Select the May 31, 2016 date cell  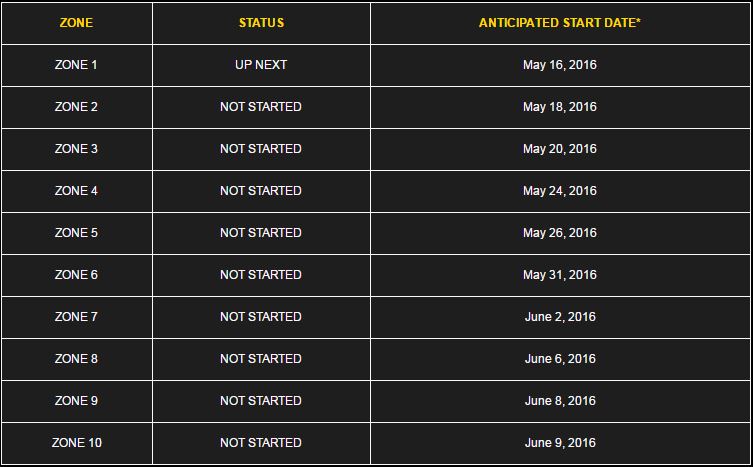point(560,275)
